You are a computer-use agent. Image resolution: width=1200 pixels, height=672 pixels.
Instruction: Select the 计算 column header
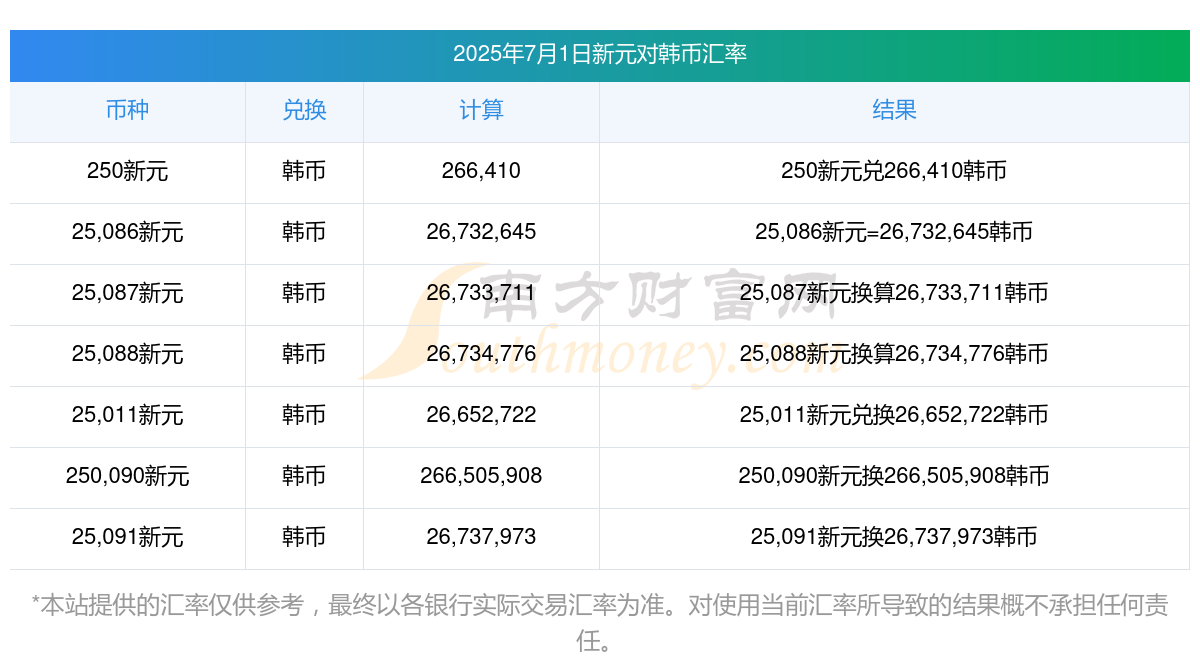click(481, 110)
